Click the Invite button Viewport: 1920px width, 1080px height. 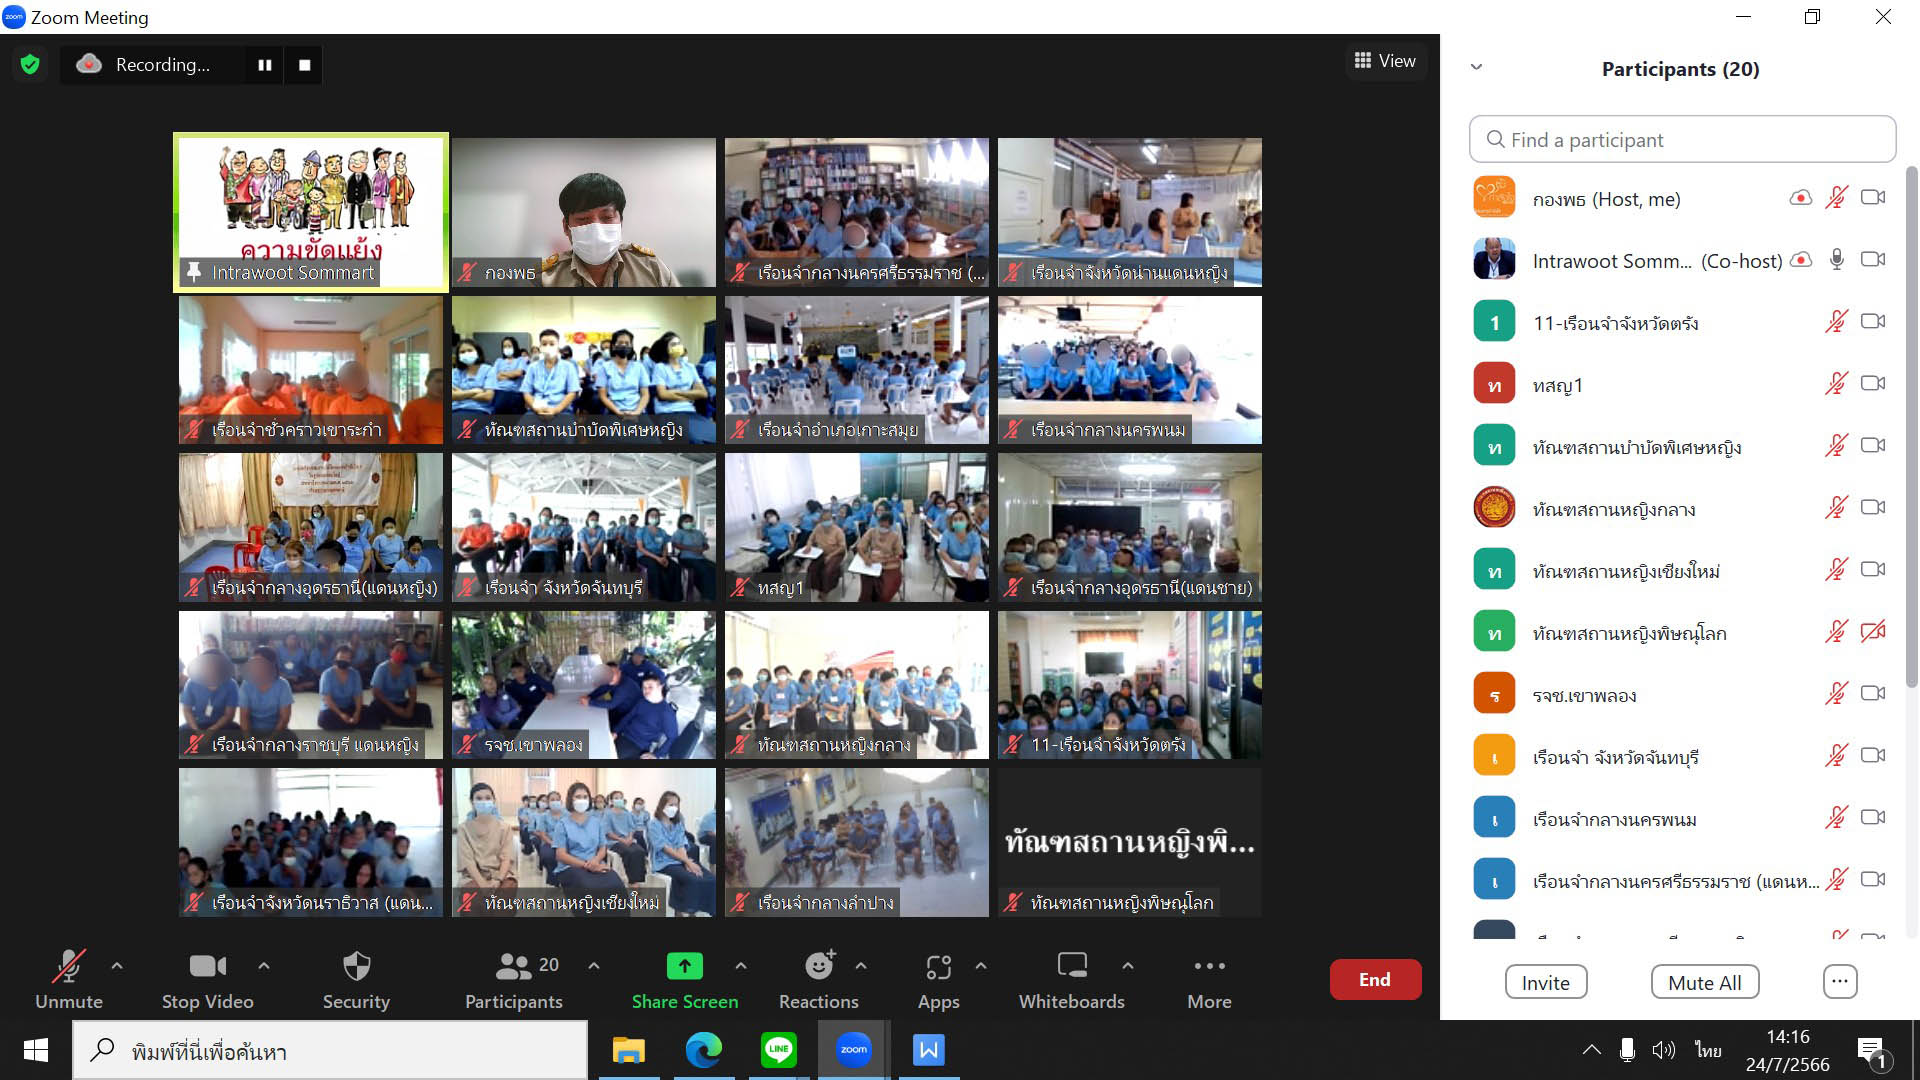coord(1545,982)
